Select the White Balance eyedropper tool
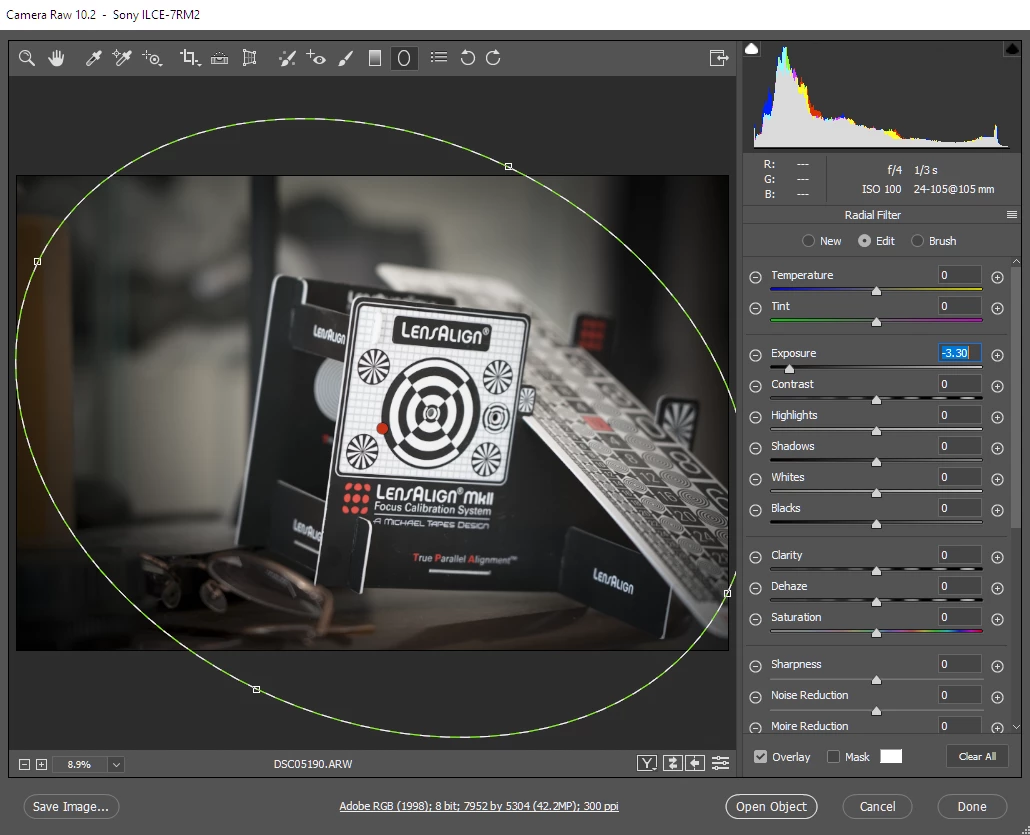The image size is (1030, 835). (x=93, y=58)
